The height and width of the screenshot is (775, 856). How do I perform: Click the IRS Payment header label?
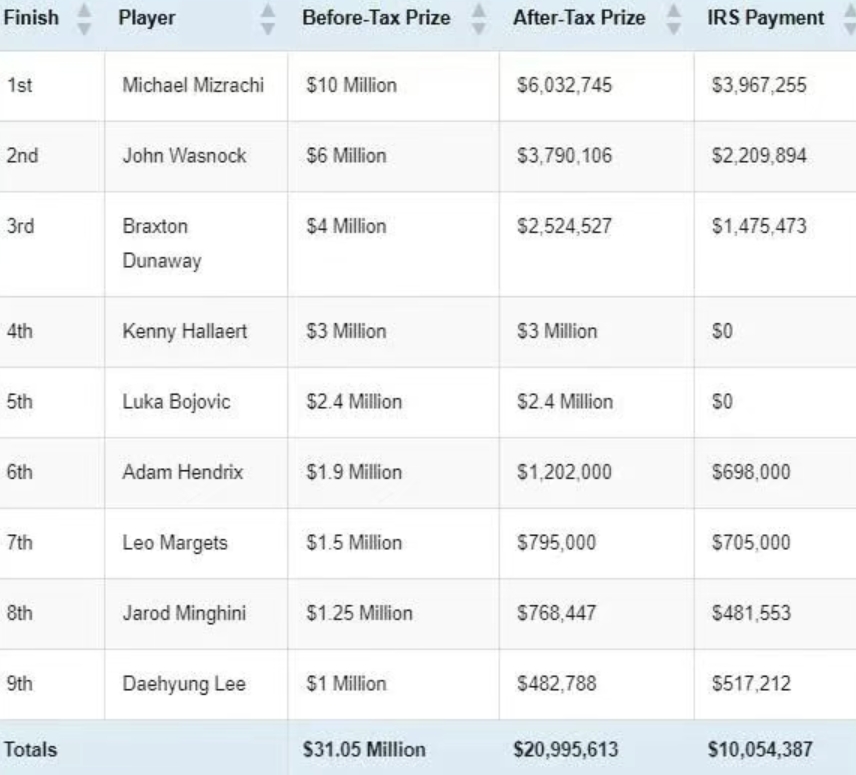766,18
